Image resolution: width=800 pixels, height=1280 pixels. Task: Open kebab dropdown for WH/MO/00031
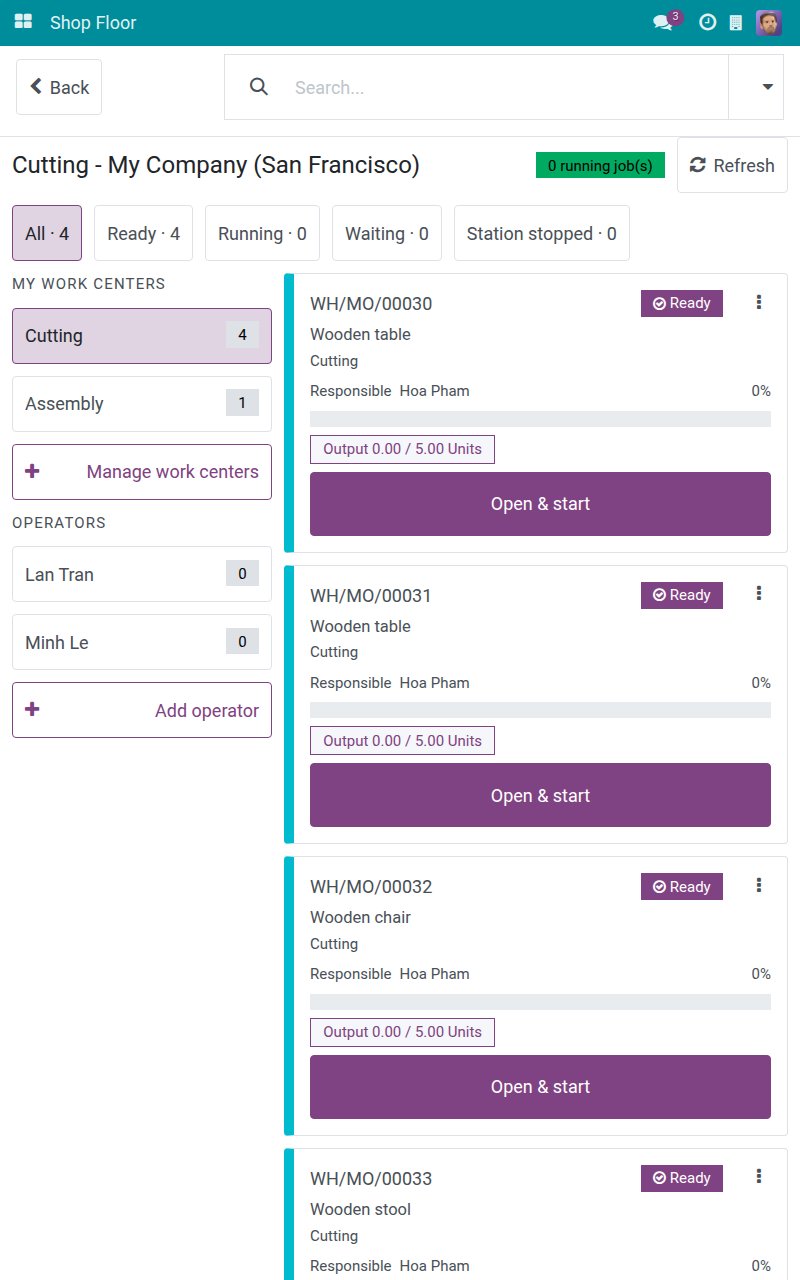coord(759,594)
